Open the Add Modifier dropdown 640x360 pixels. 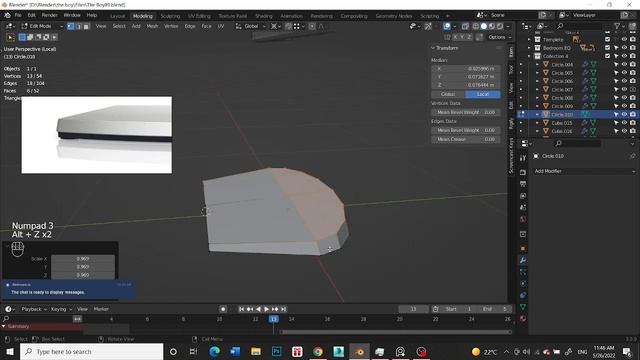point(584,171)
